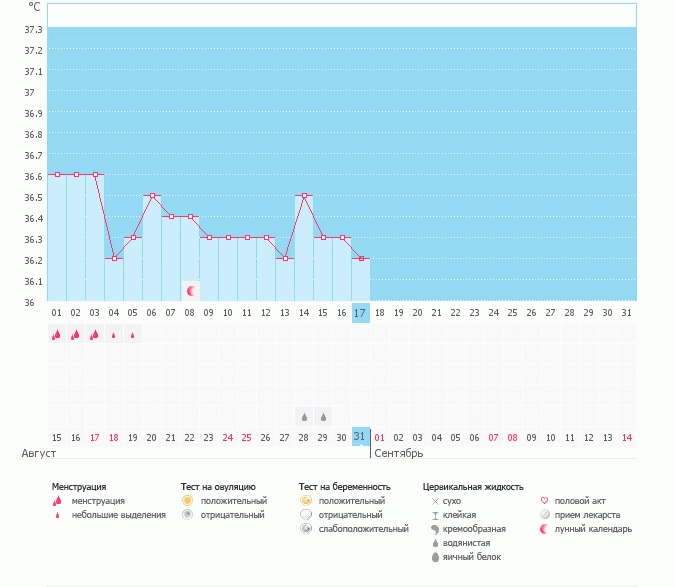Viewport: 675px width, 587px height.
Task: Click the watery fluid icon above August 28
Action: tap(304, 415)
